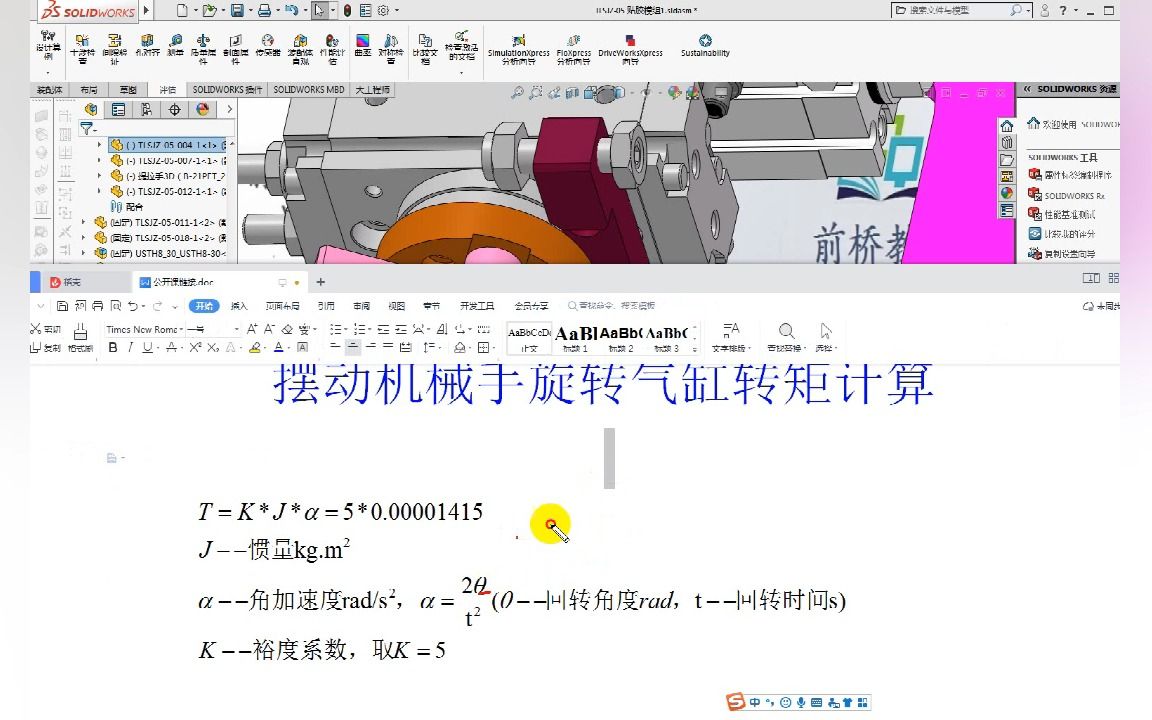Expand the TLSJZ-05-011 assembly tree item
The width and height of the screenshot is (1152, 720).
coord(83,221)
